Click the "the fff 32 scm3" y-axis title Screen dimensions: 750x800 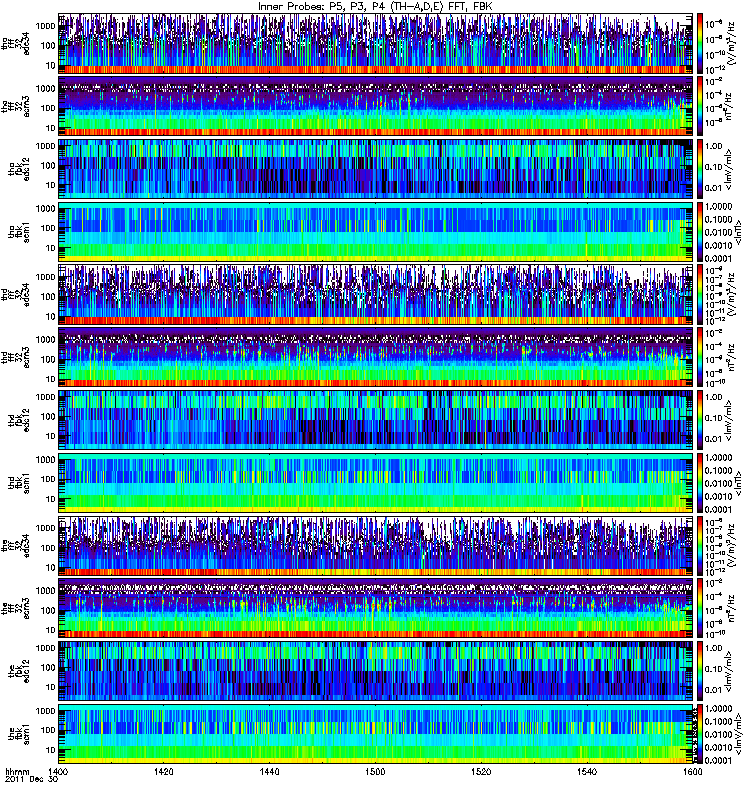pyautogui.click(x=15, y=608)
